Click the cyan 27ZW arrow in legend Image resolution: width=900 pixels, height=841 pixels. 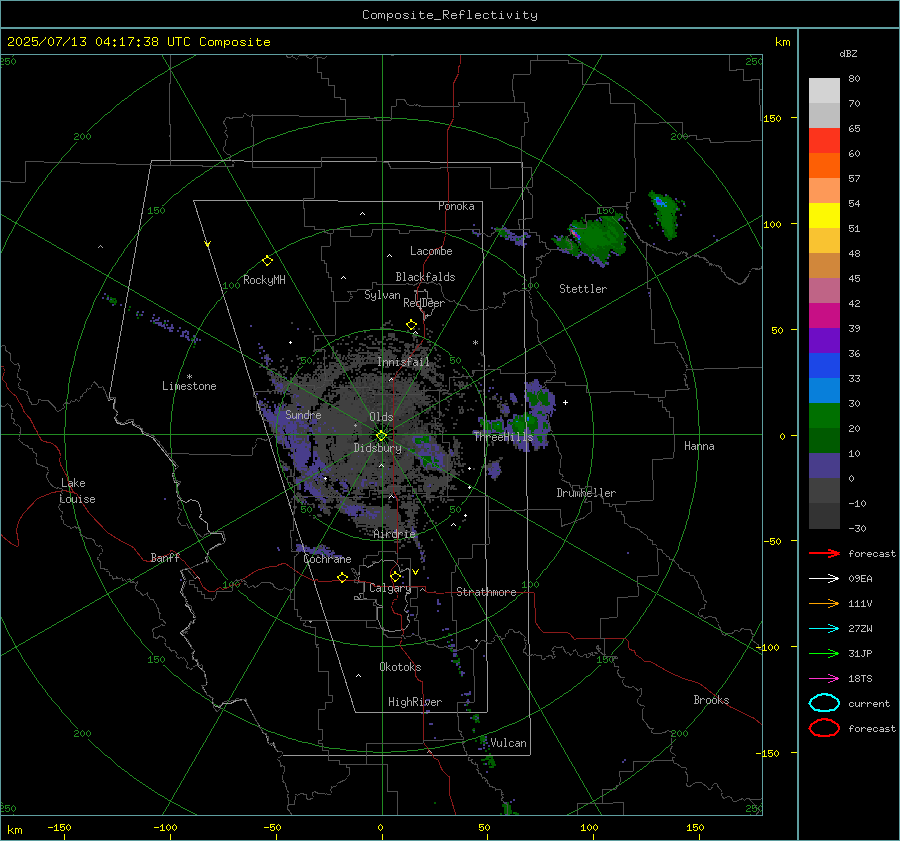(x=824, y=629)
